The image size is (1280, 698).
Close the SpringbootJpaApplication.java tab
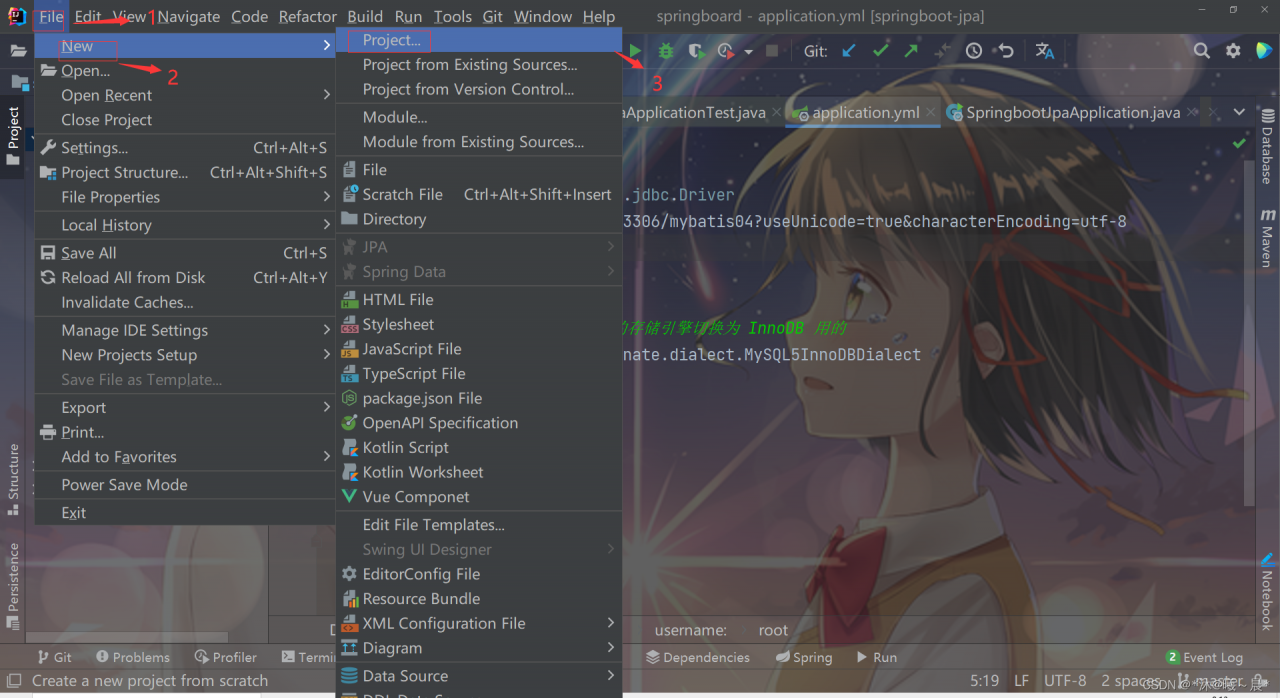(1192, 113)
